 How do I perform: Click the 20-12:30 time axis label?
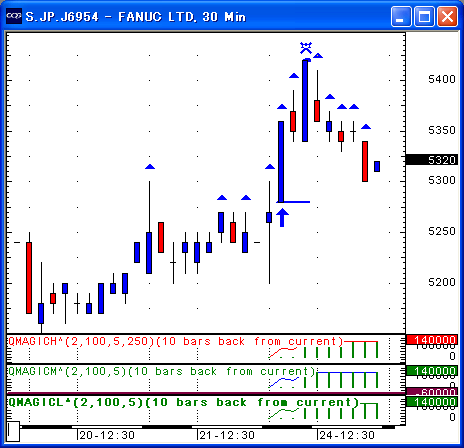(x=107, y=435)
